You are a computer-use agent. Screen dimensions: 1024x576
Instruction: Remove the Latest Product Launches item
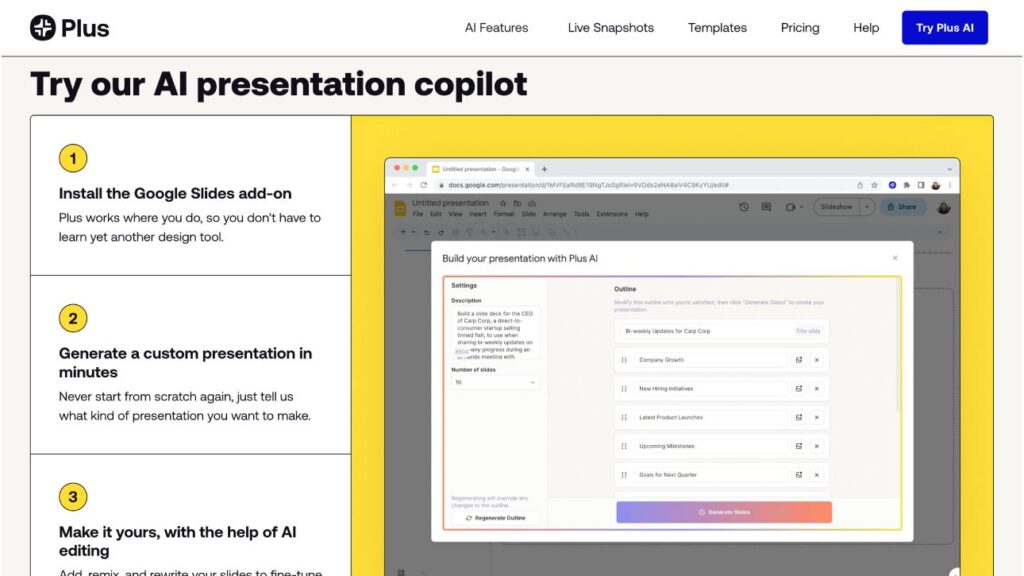pyautogui.click(x=816, y=417)
